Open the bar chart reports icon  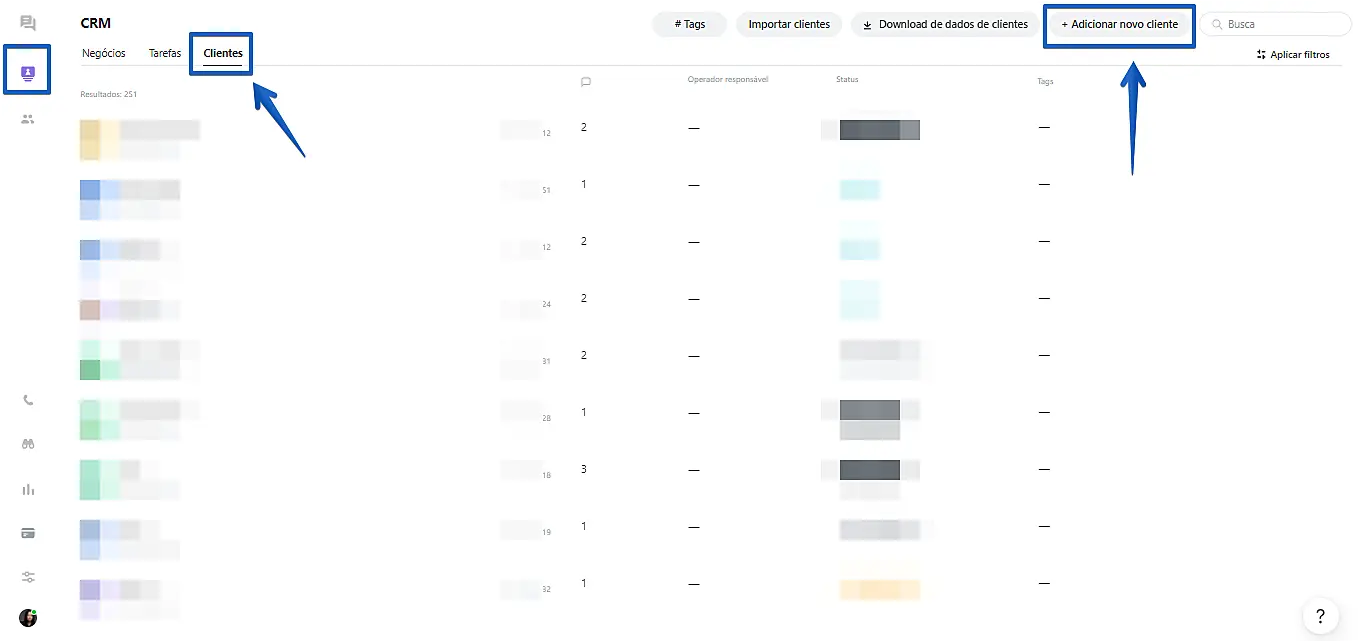[x=28, y=489]
